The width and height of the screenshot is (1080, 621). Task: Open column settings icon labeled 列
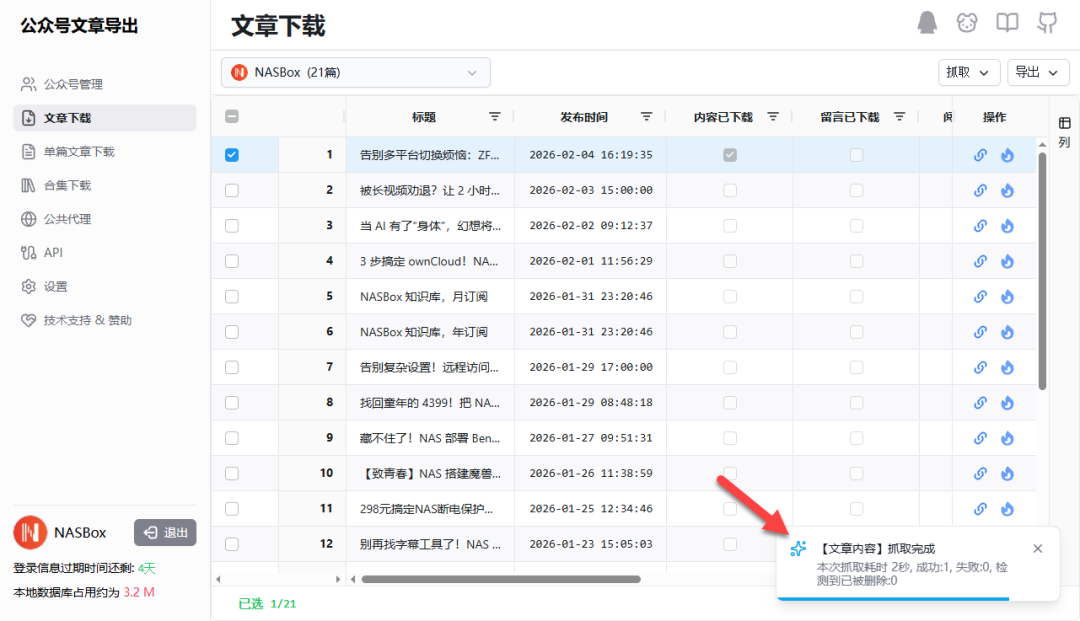click(1064, 131)
